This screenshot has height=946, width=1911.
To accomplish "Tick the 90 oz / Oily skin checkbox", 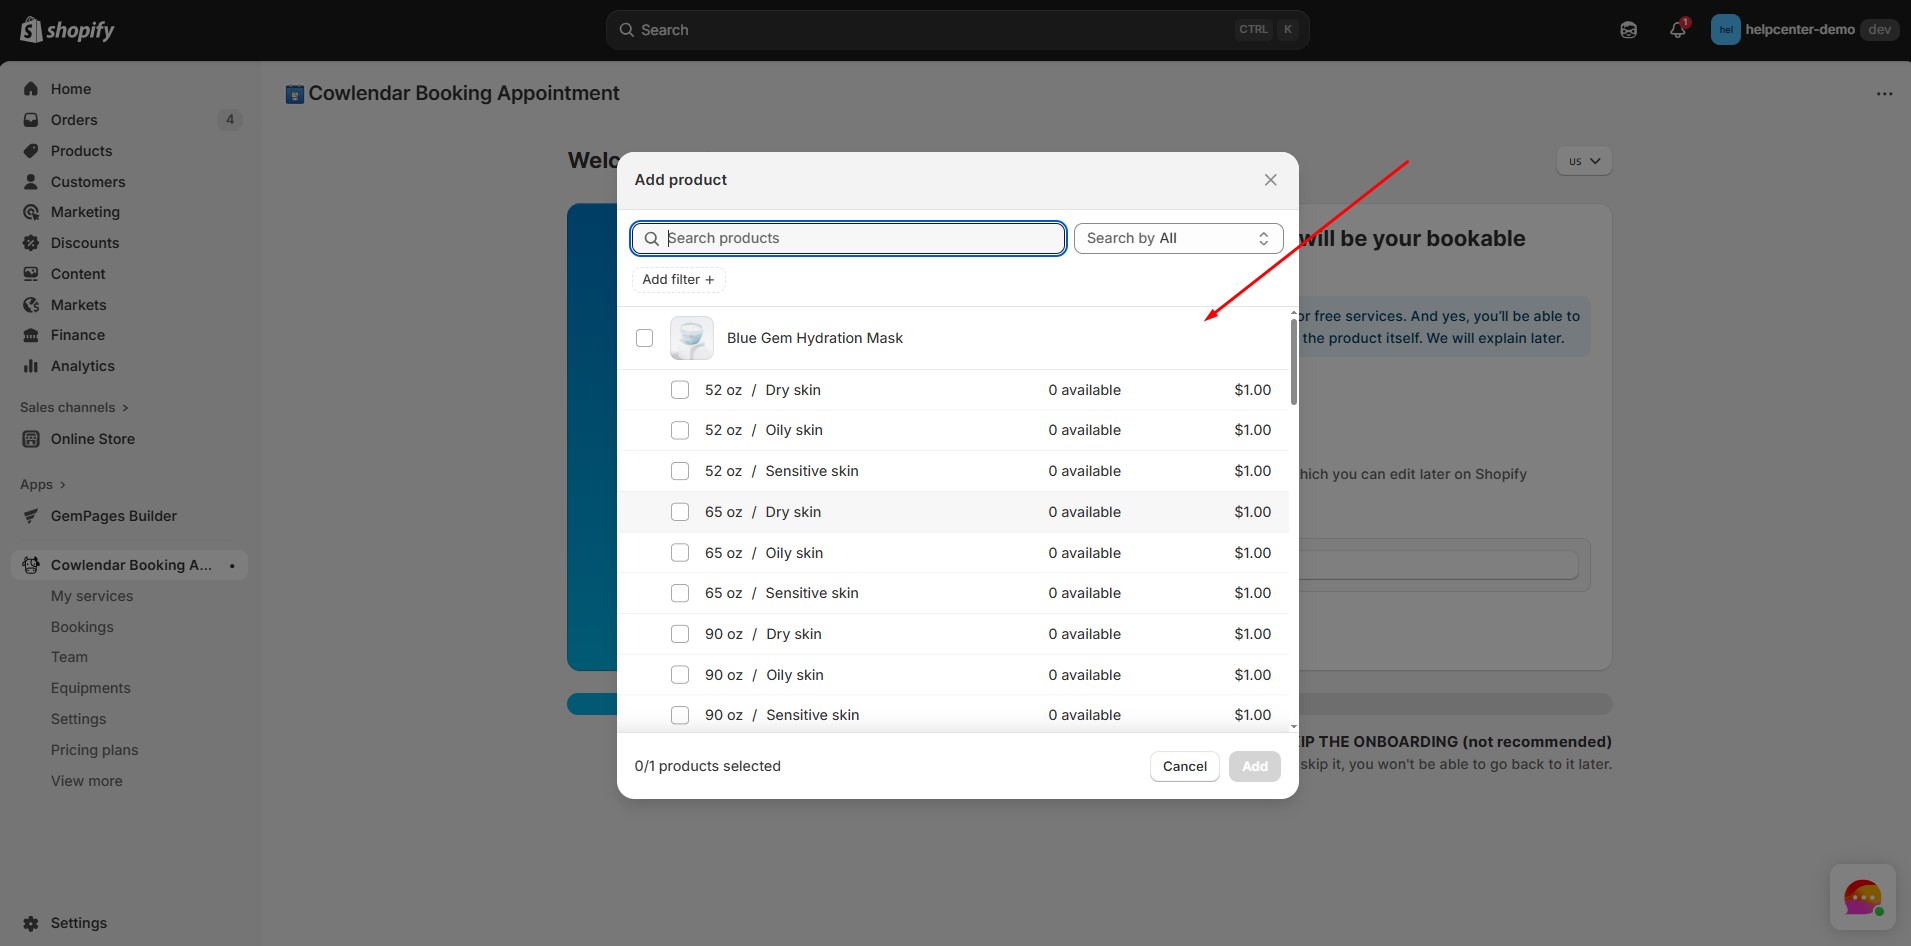I will pos(680,675).
